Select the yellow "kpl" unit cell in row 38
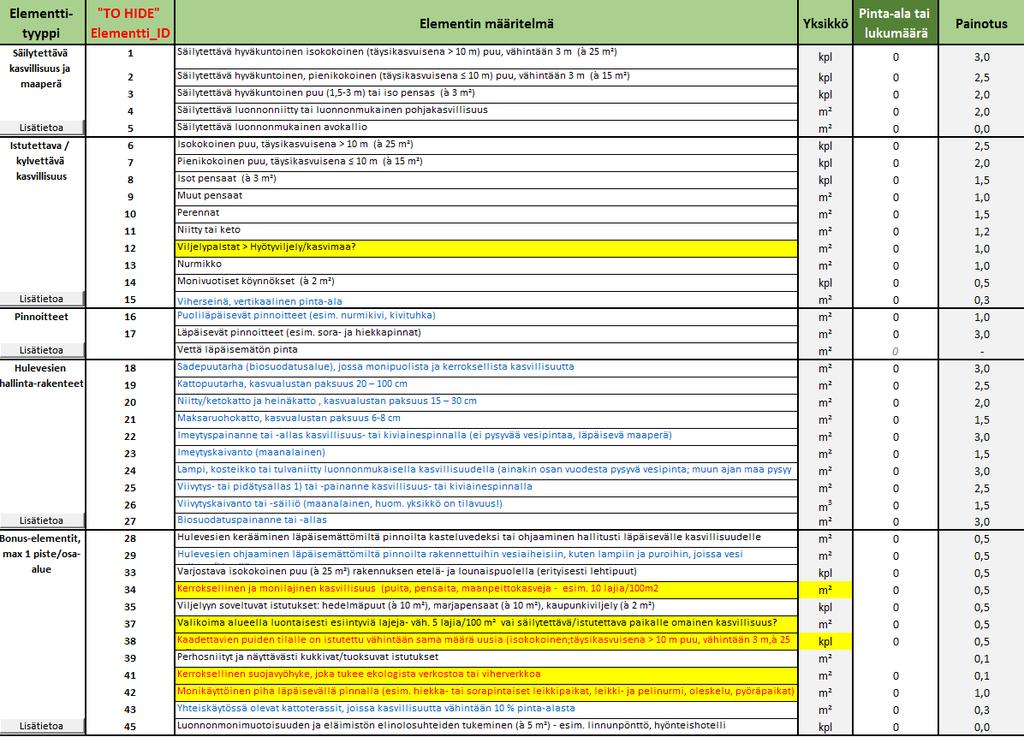 pyautogui.click(x=825, y=641)
